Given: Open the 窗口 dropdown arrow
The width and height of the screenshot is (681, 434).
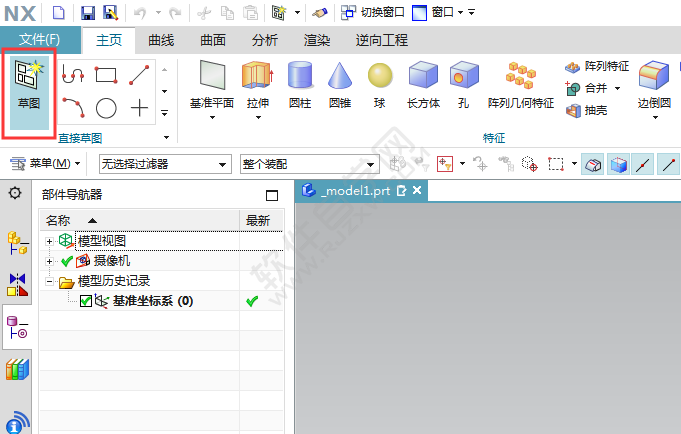Looking at the screenshot, I should (x=461, y=13).
